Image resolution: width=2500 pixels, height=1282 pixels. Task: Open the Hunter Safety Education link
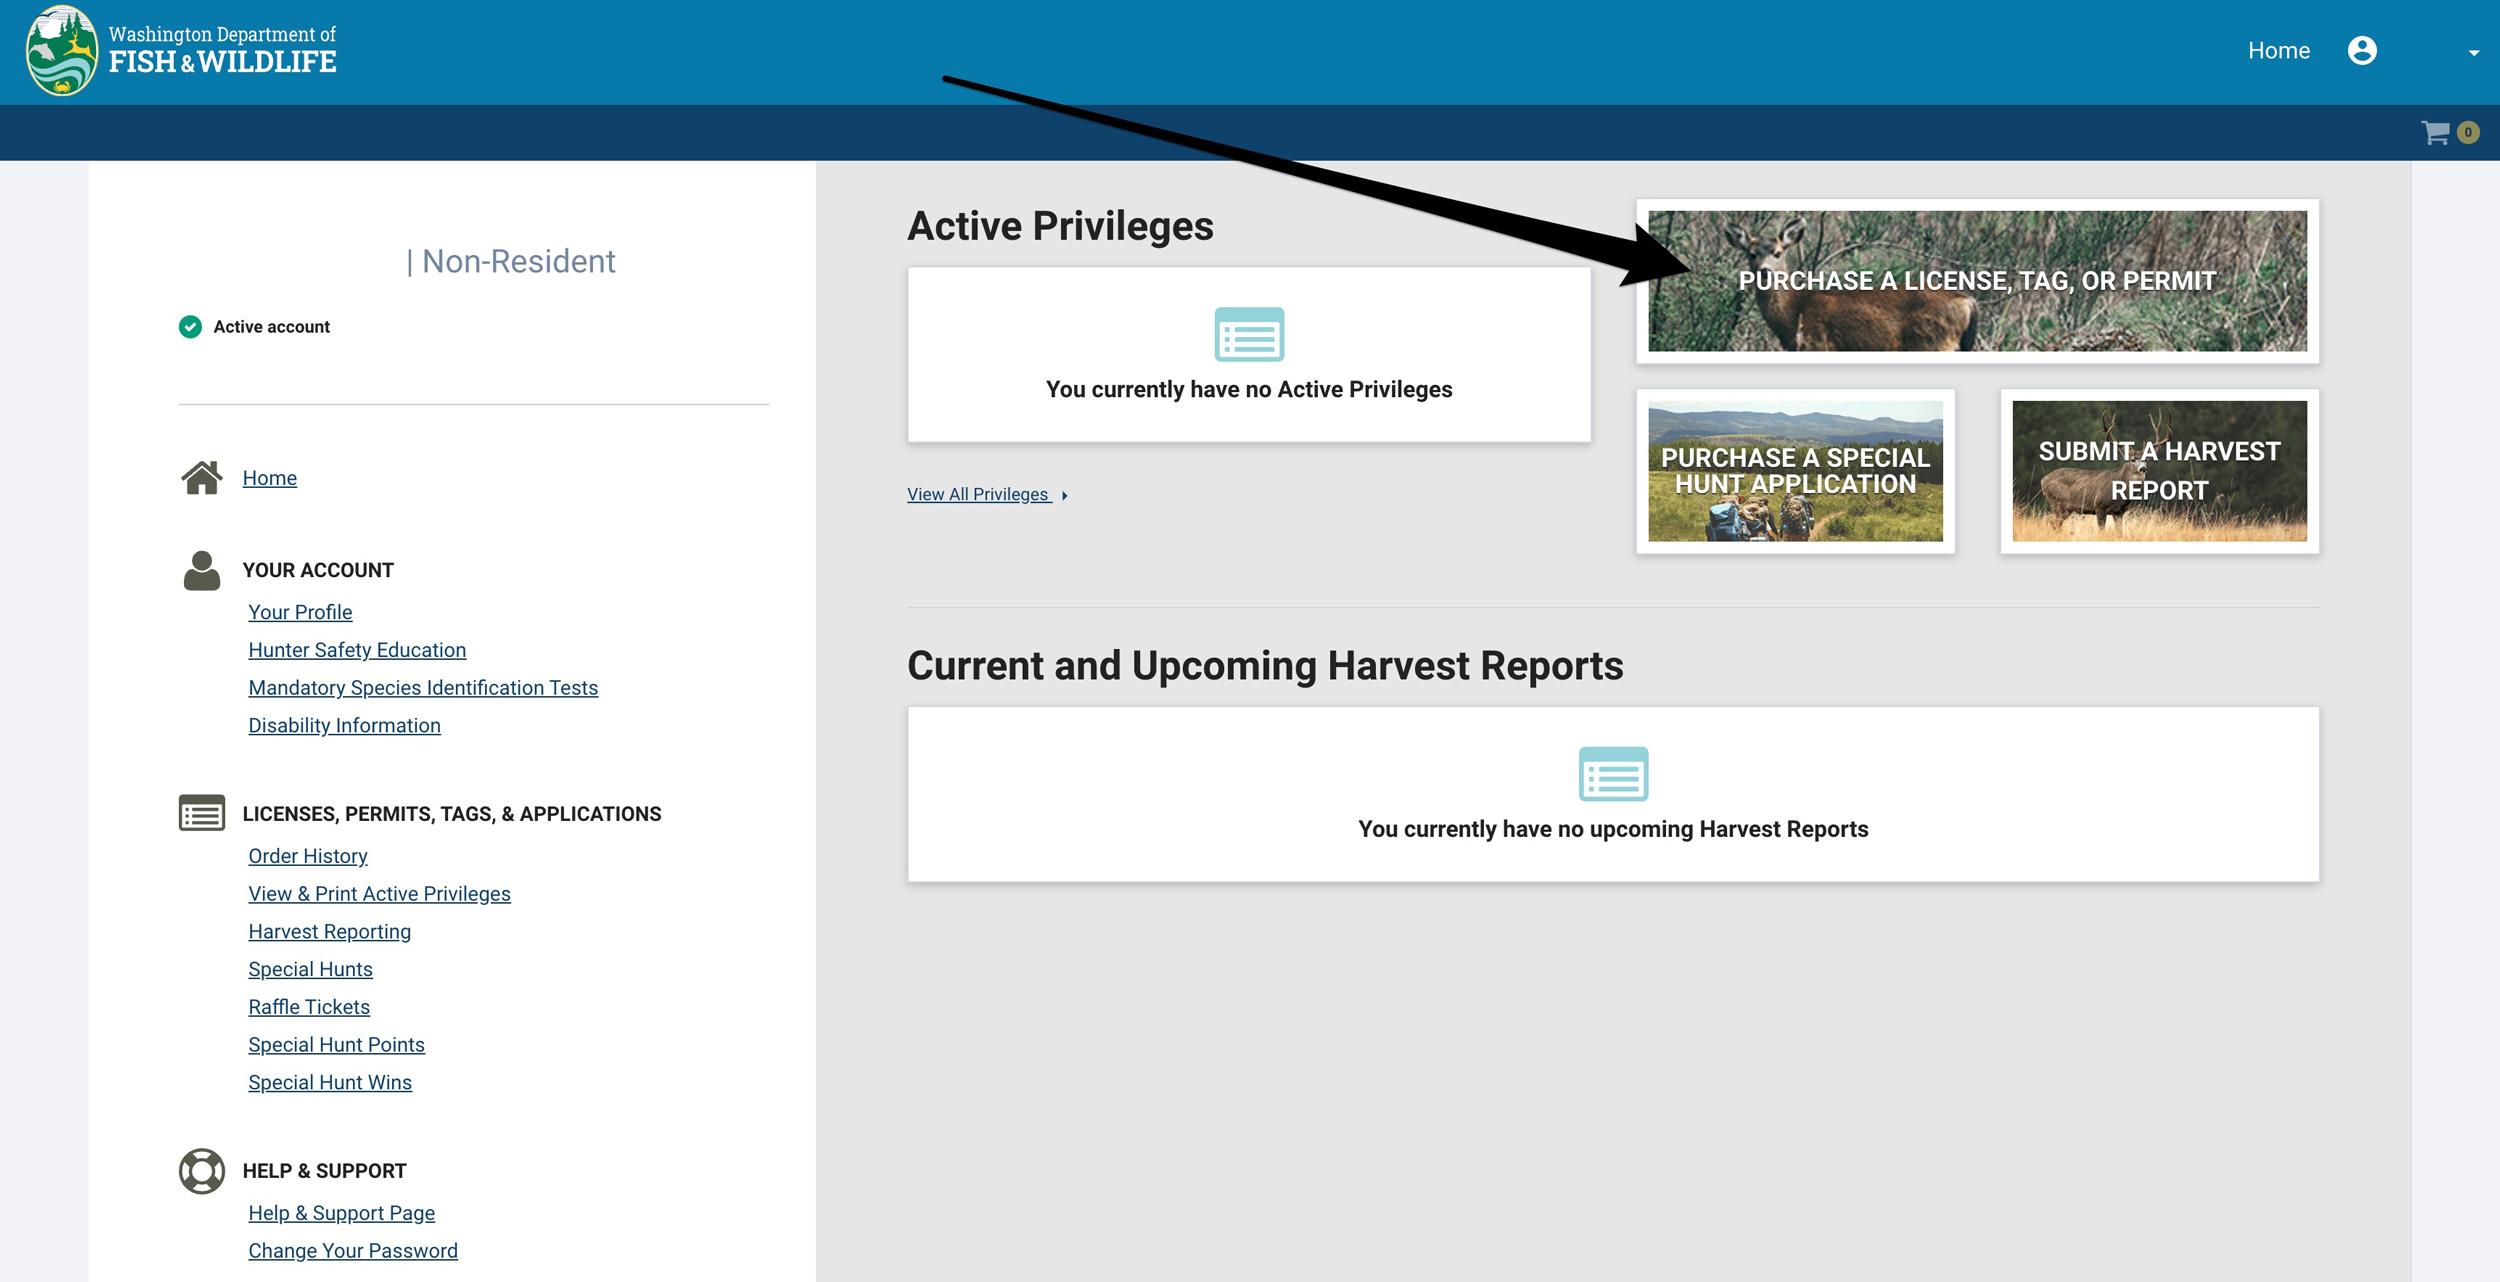point(357,650)
